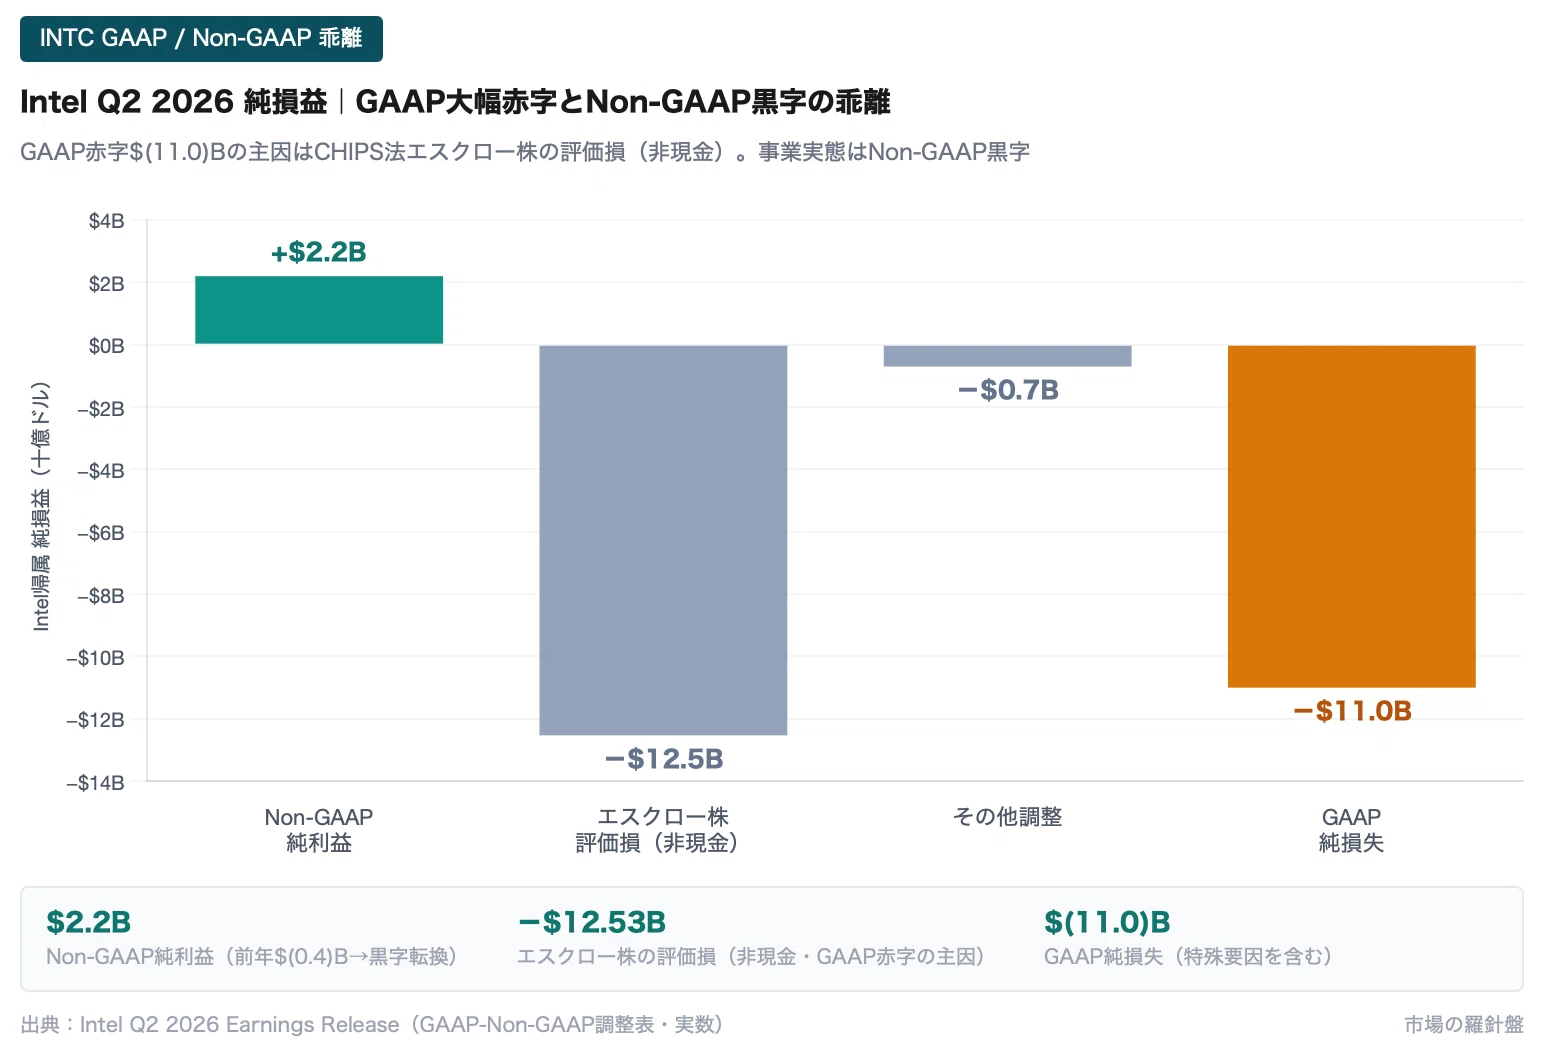
Task: Click the +$2.2B value label
Action: (319, 252)
